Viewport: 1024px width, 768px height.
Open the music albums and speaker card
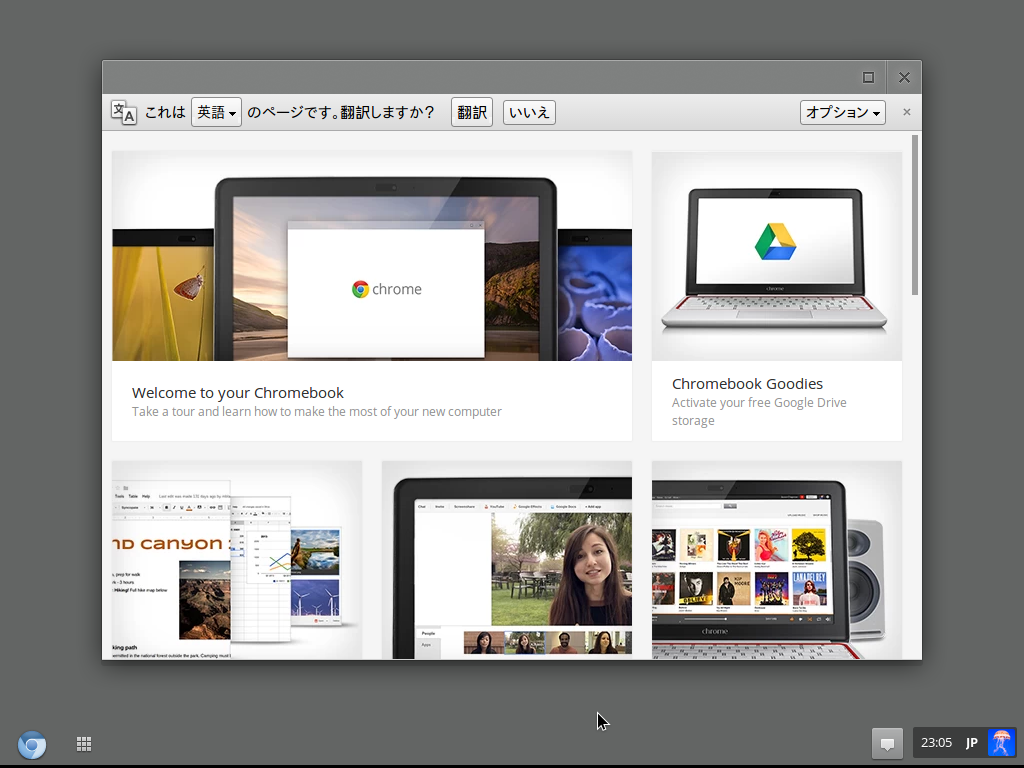point(776,560)
